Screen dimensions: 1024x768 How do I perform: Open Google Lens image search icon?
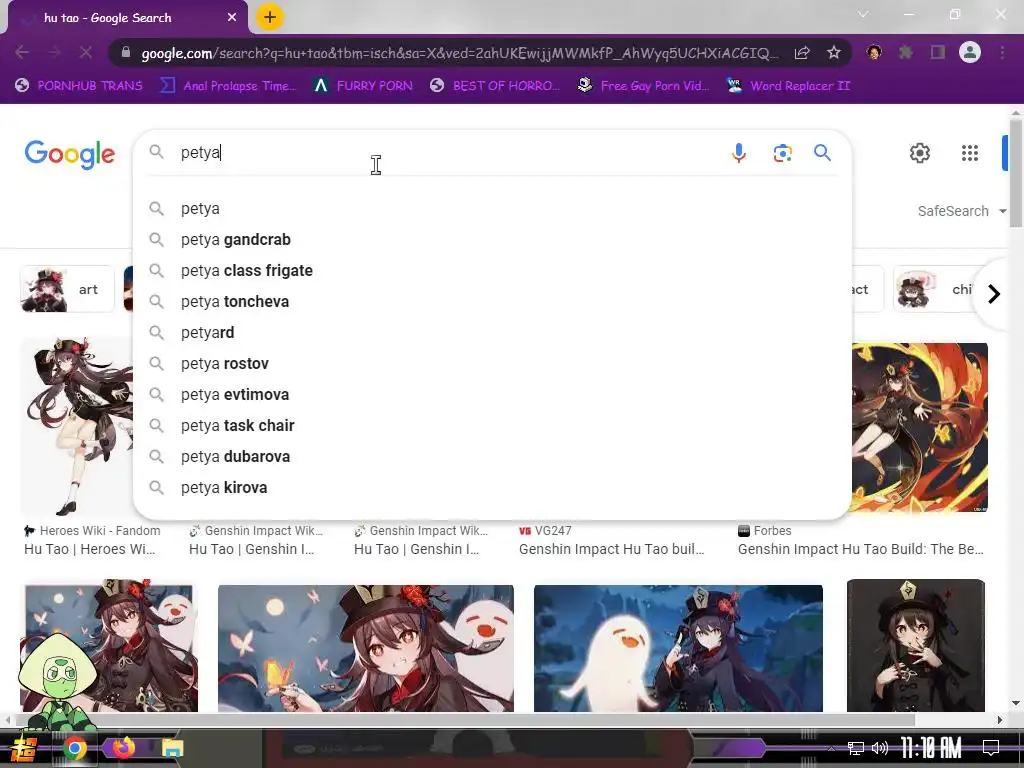(x=782, y=153)
